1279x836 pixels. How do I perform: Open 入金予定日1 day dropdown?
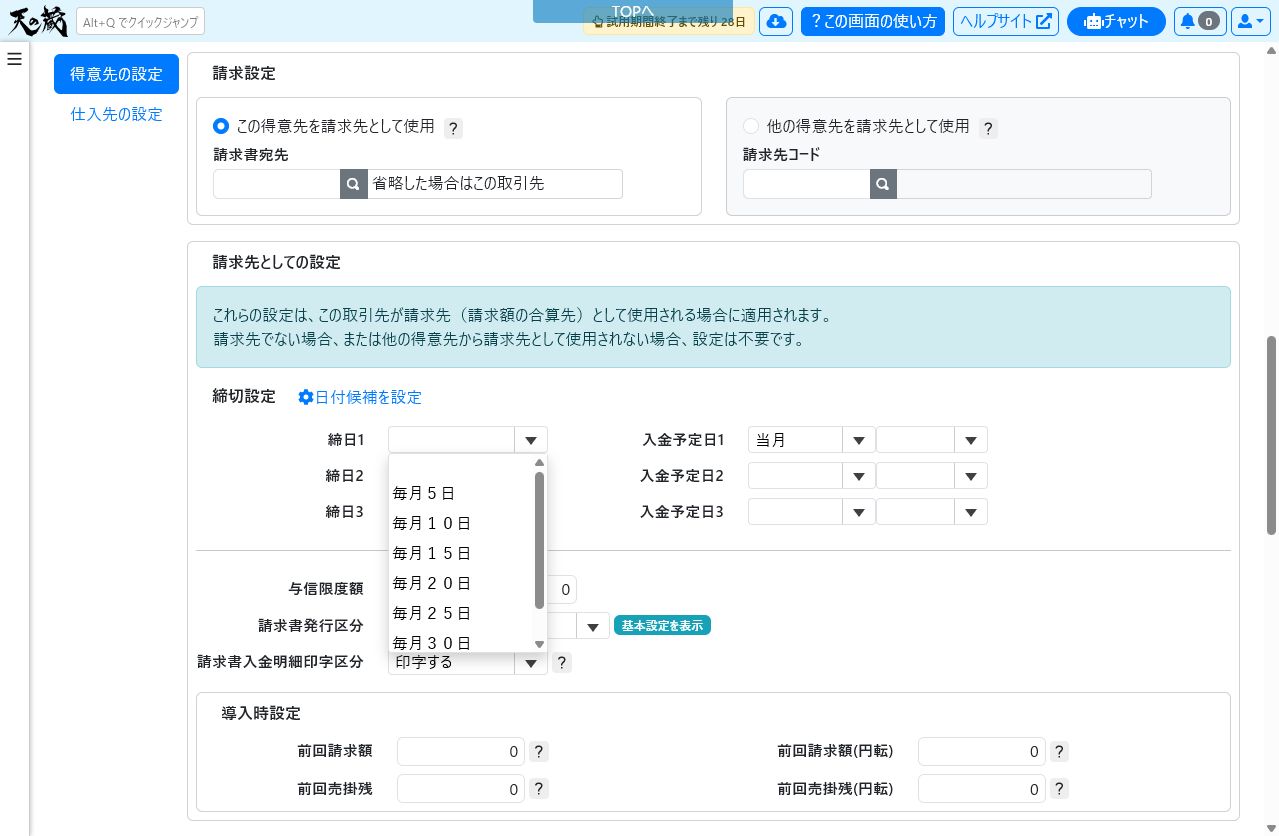(x=971, y=440)
